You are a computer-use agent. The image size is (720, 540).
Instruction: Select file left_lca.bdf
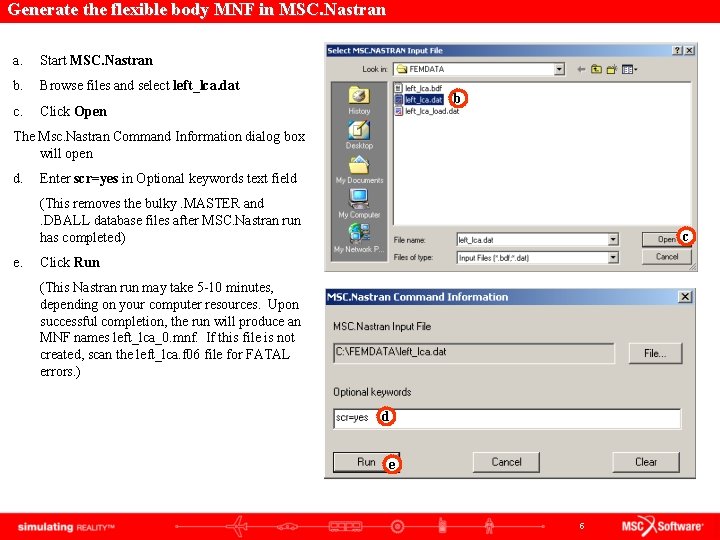point(418,88)
